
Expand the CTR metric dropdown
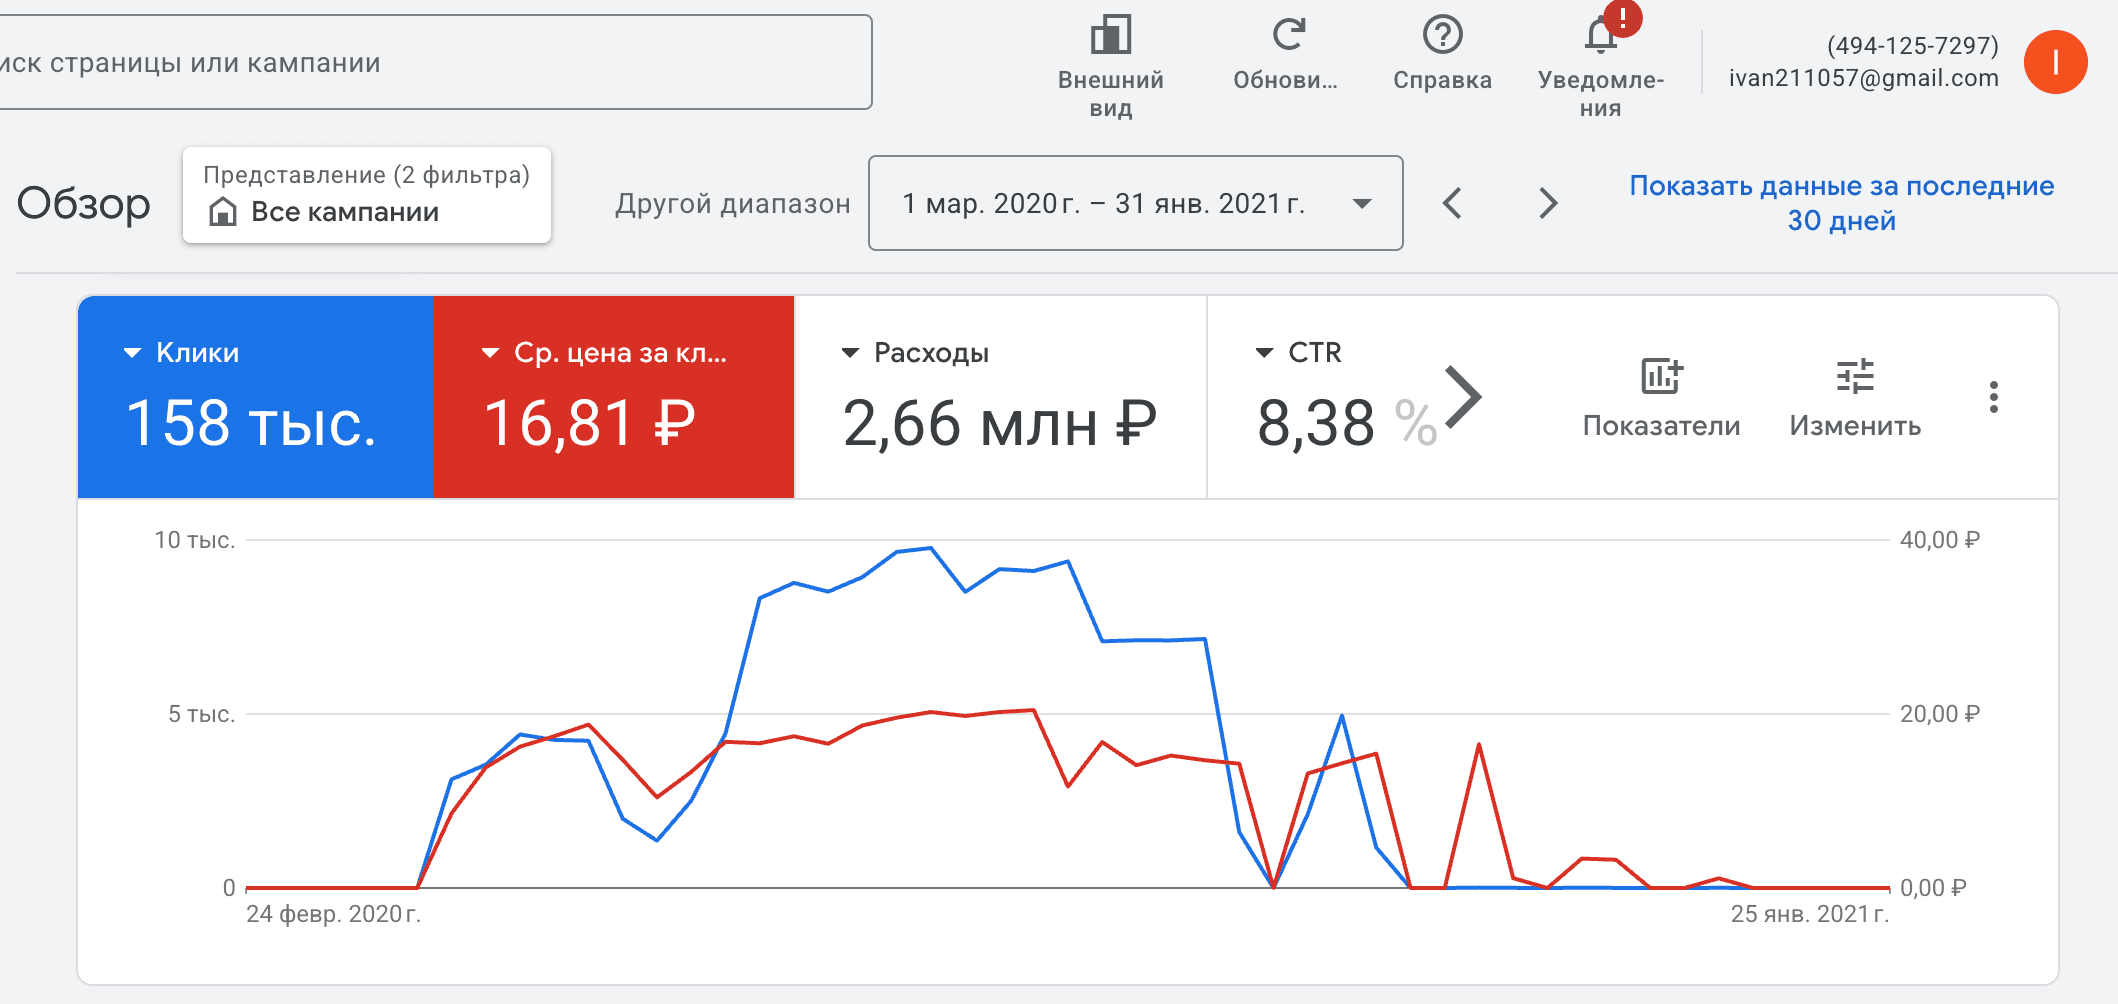click(x=1264, y=353)
